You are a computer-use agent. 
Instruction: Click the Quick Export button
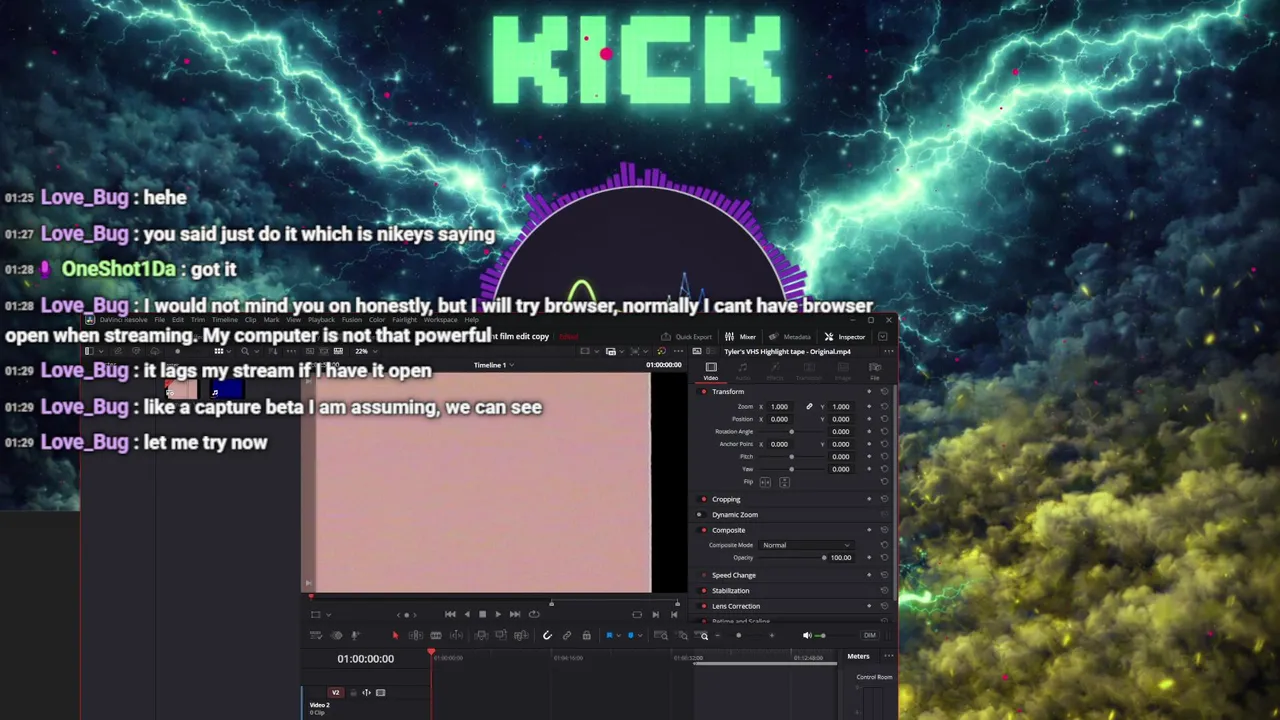687,336
